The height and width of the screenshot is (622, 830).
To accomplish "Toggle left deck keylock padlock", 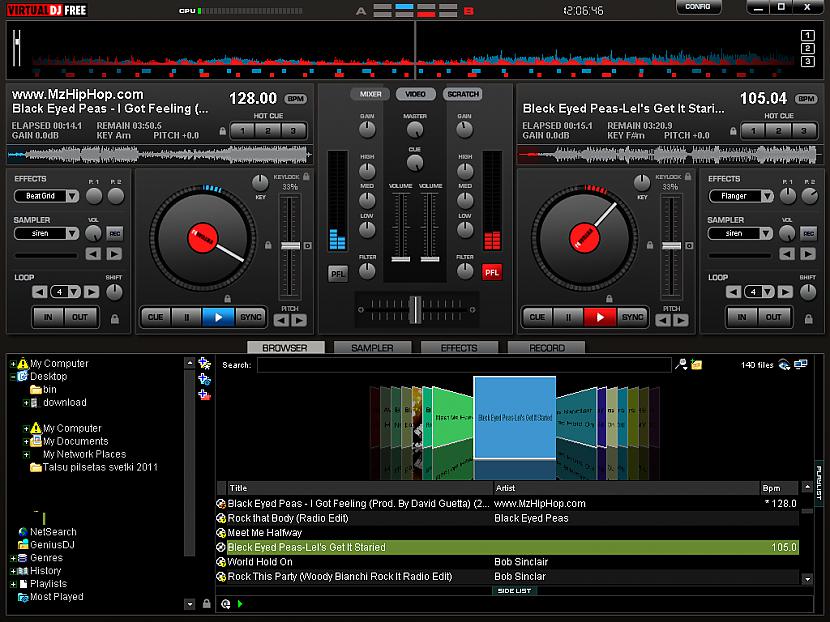I will pos(306,176).
